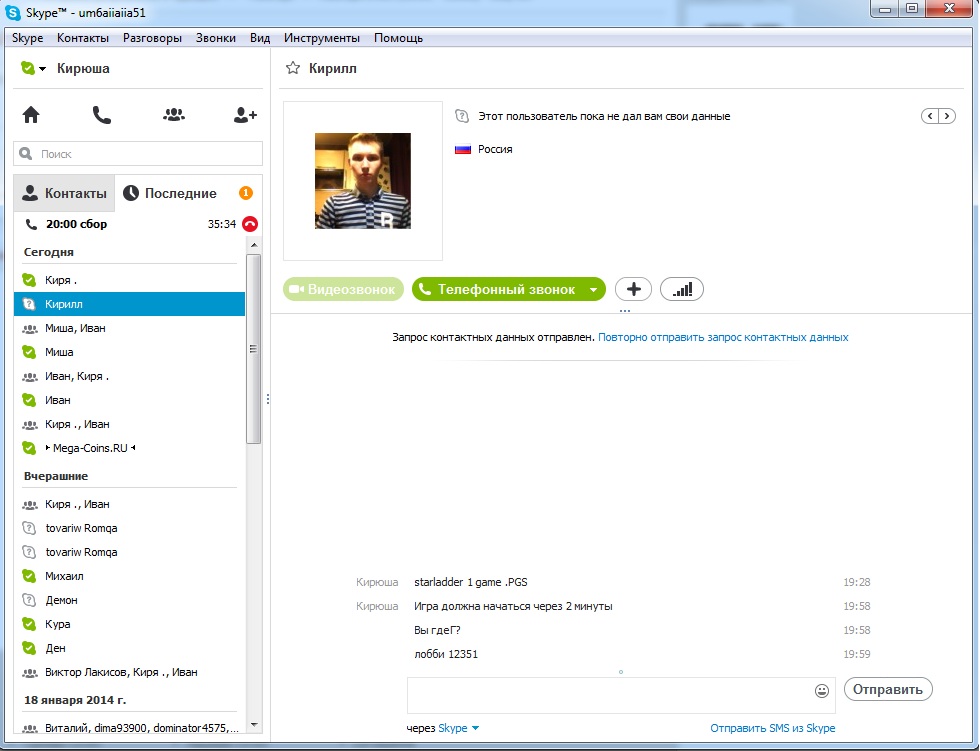Click the contact status question icon in profile
This screenshot has height=751, width=980.
click(462, 116)
